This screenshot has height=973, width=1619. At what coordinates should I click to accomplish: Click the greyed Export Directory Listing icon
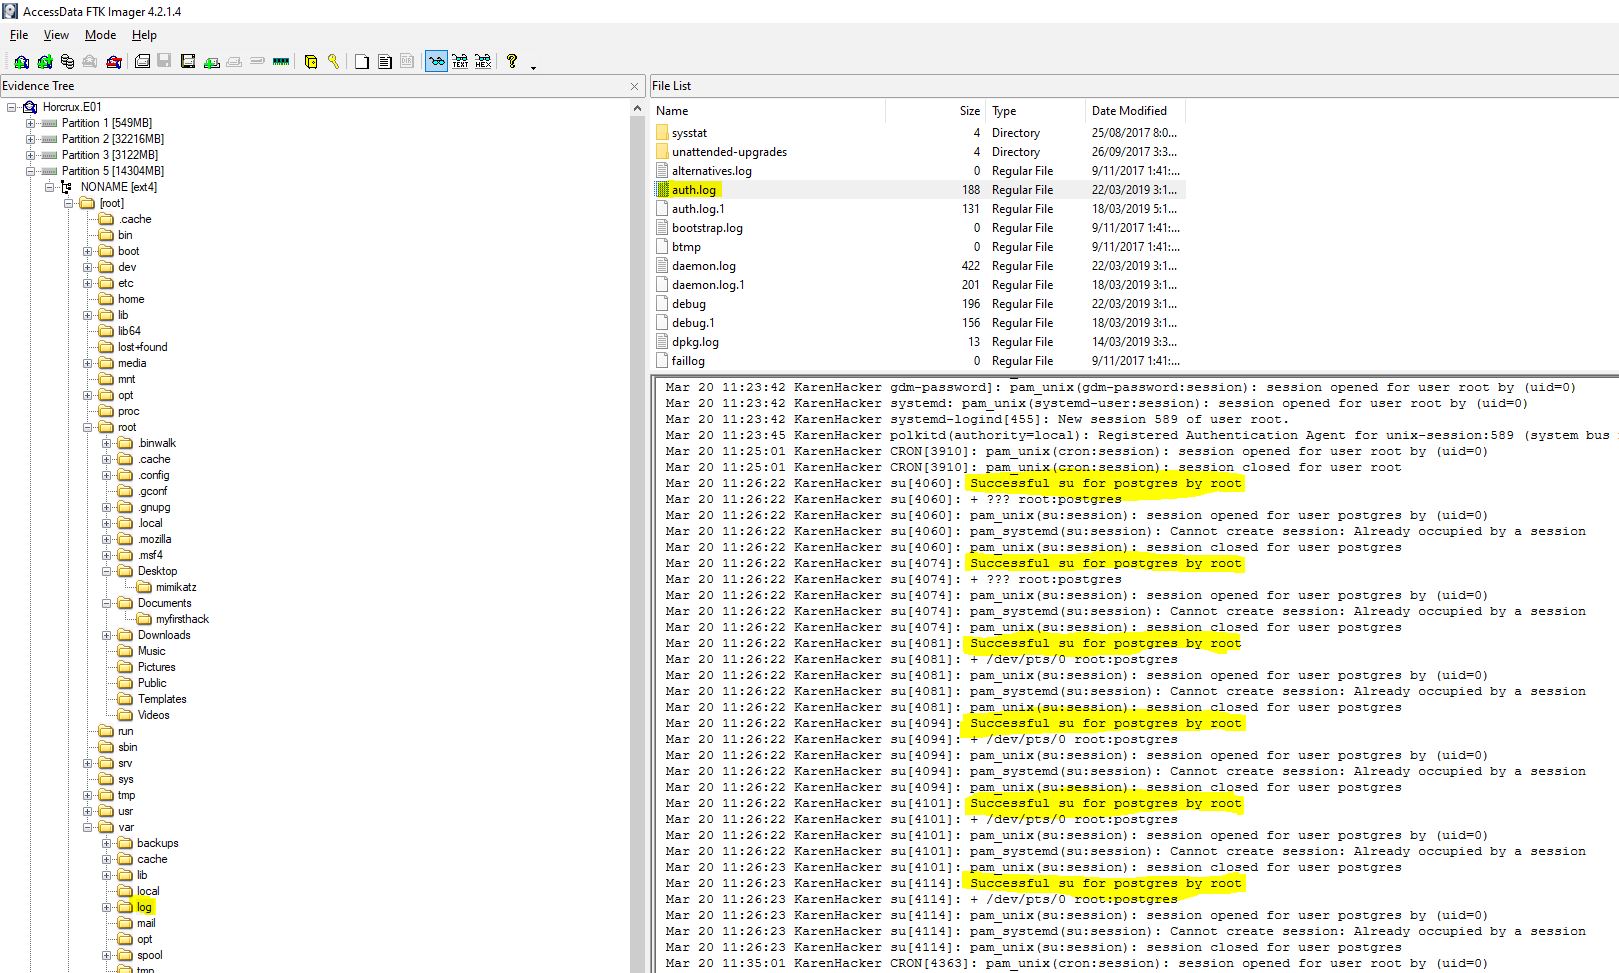[407, 62]
